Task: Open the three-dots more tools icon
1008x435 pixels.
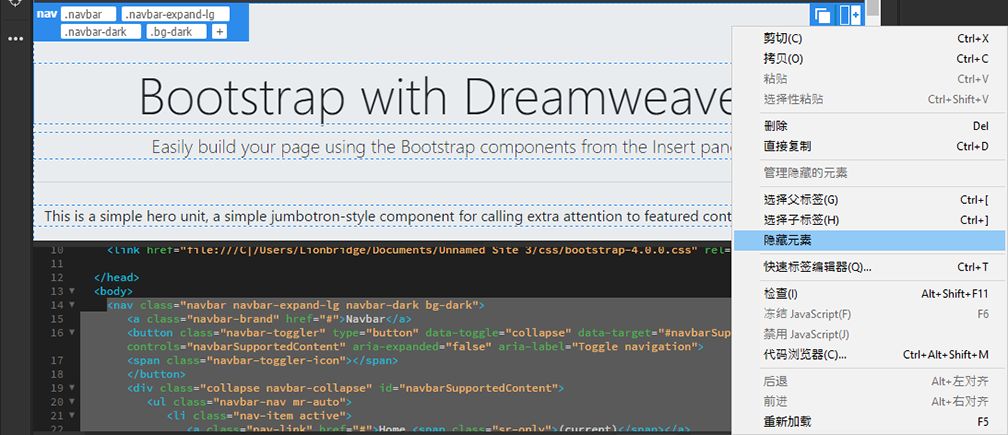Action: tap(15, 39)
